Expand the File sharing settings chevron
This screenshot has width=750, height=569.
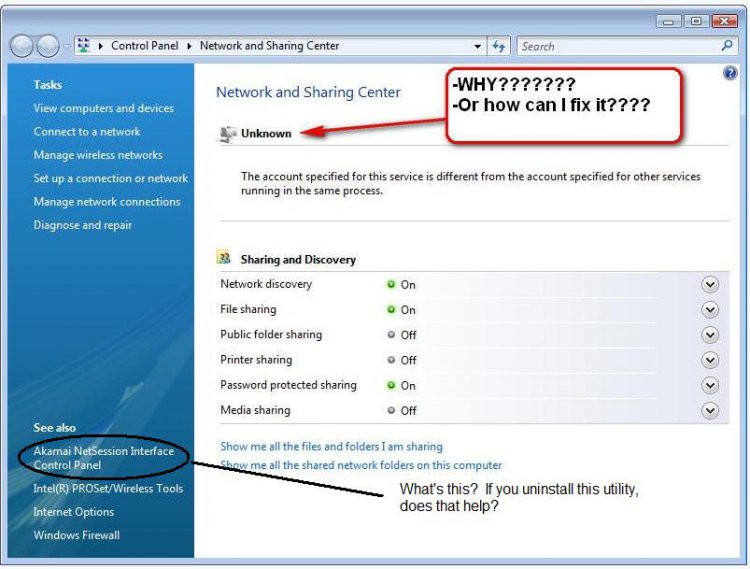(x=710, y=310)
